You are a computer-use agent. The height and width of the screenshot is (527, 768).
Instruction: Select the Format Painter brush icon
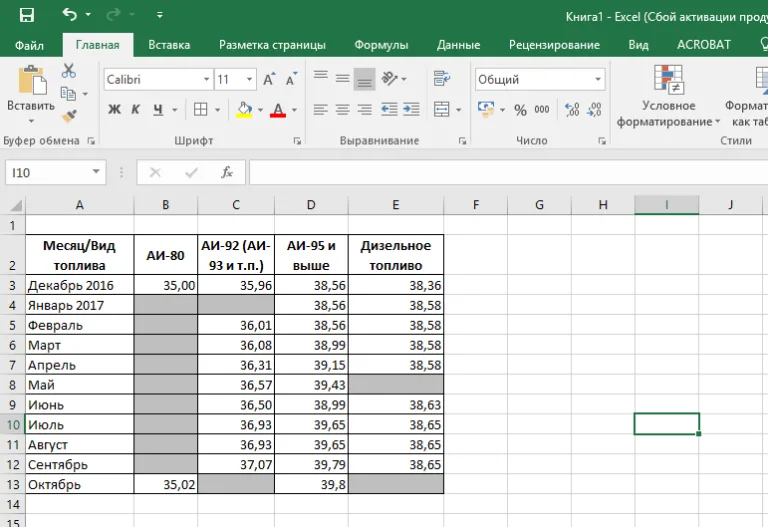click(69, 116)
